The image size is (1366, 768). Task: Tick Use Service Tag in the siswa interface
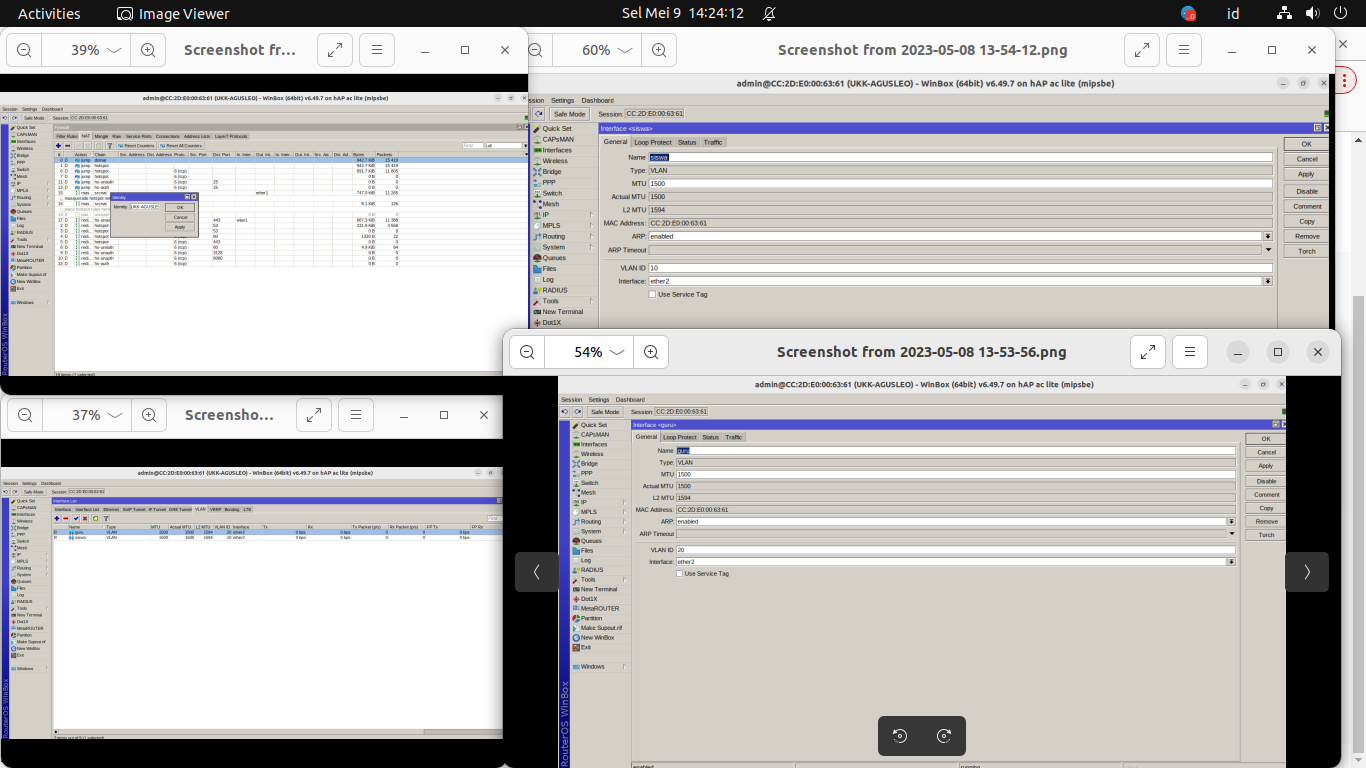652,295
